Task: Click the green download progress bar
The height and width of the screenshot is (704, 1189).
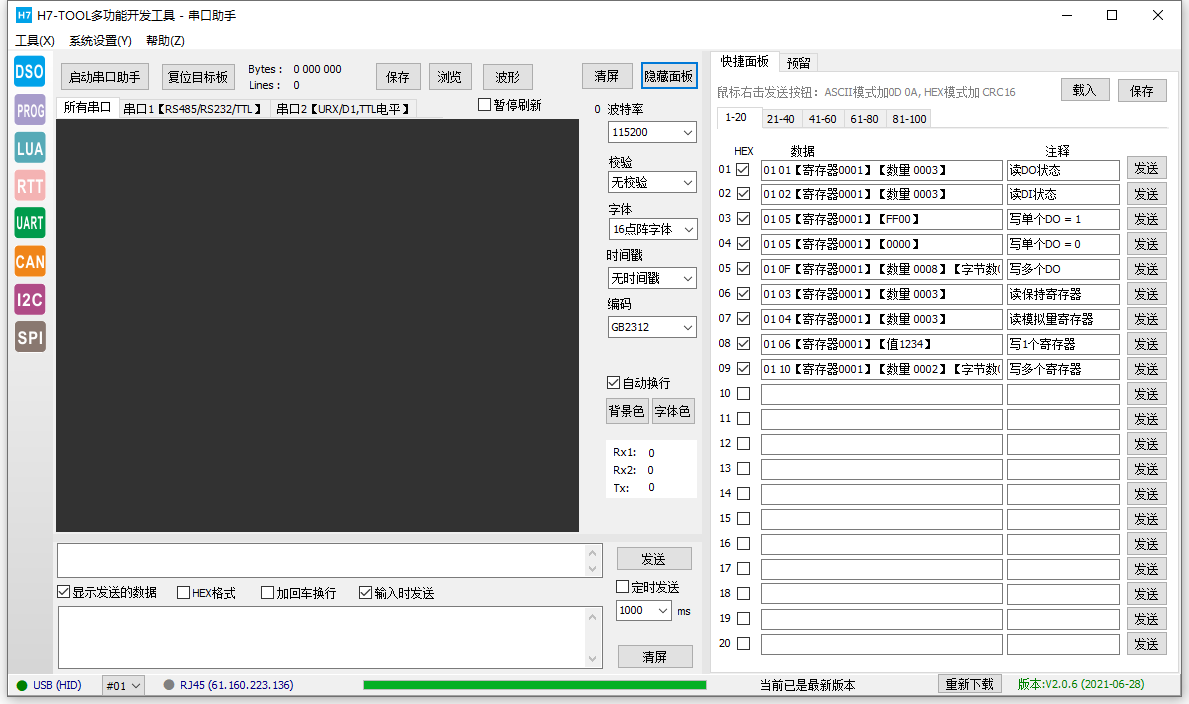Action: click(x=535, y=685)
